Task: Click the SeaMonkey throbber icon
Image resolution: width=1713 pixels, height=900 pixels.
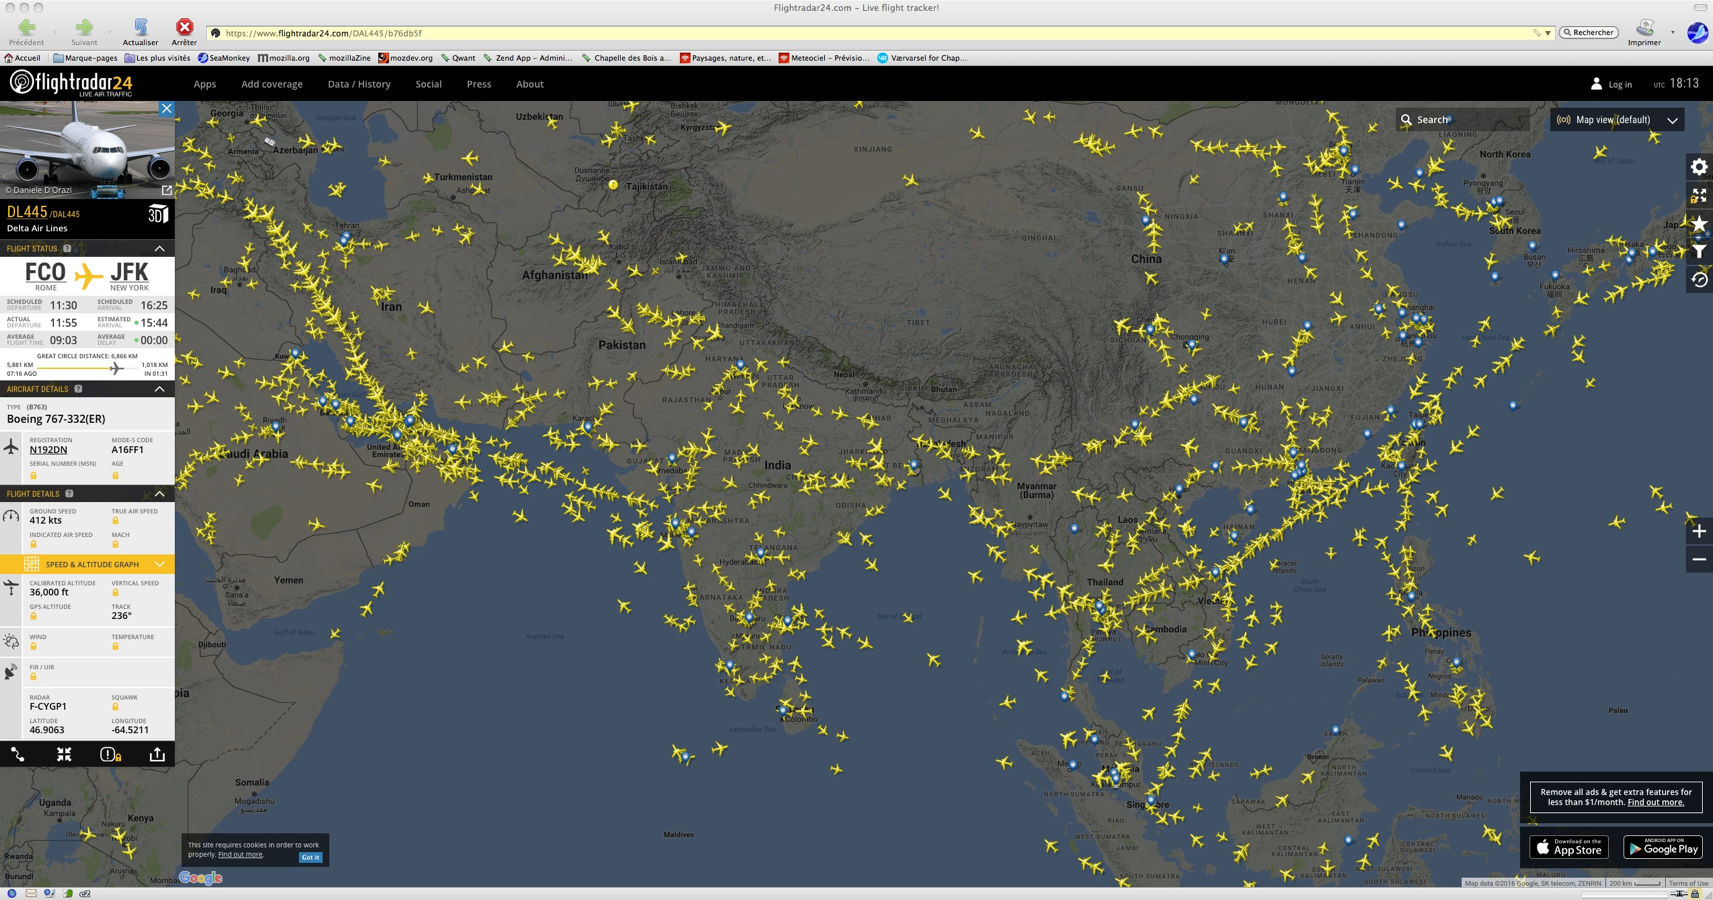Action: point(1697,32)
